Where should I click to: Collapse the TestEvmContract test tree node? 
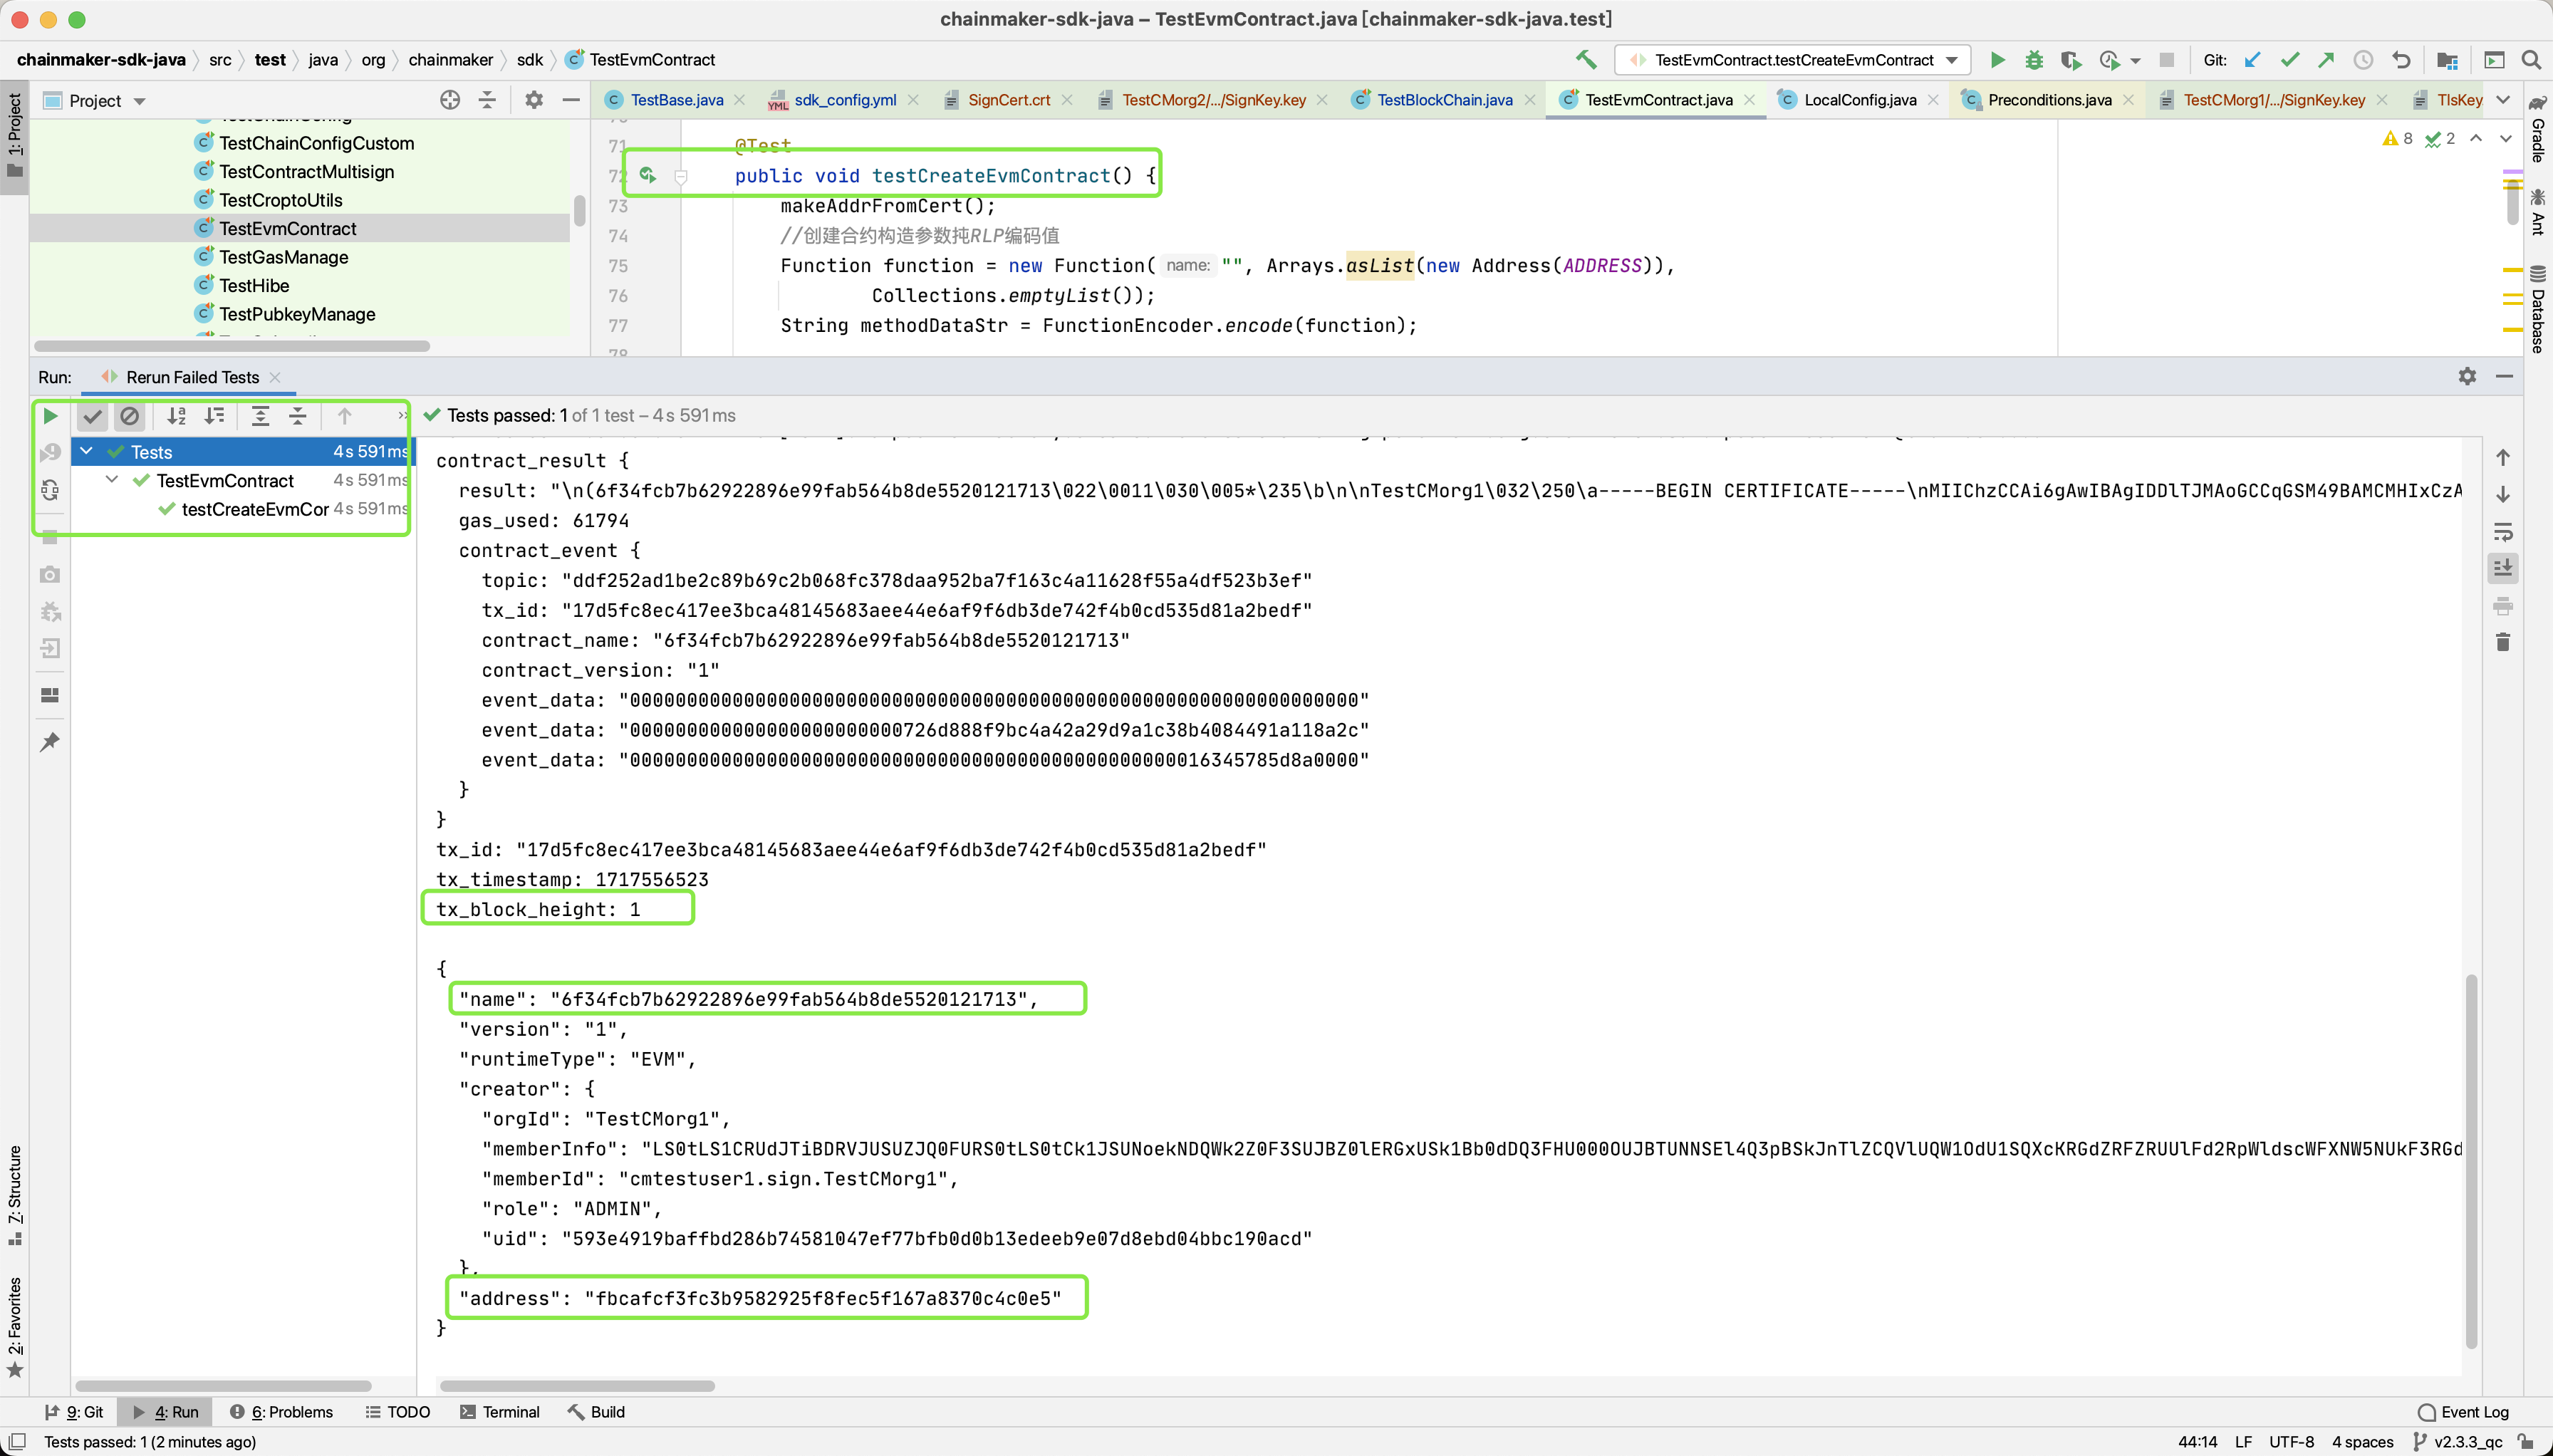point(112,480)
